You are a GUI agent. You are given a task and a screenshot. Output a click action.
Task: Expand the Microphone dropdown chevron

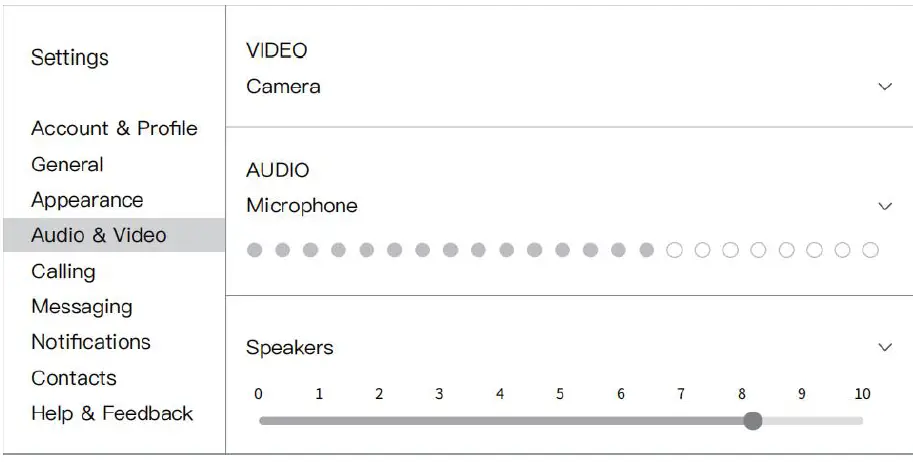[884, 206]
